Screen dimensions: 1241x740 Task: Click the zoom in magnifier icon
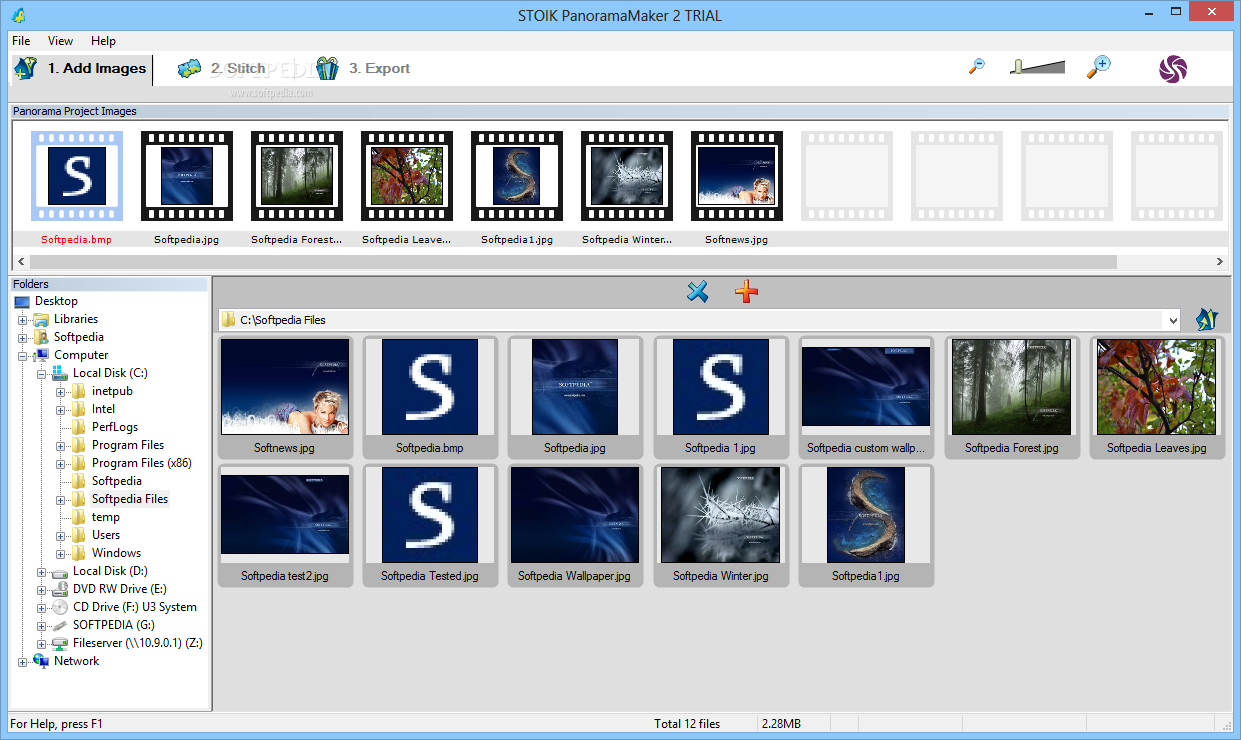[x=1098, y=67]
